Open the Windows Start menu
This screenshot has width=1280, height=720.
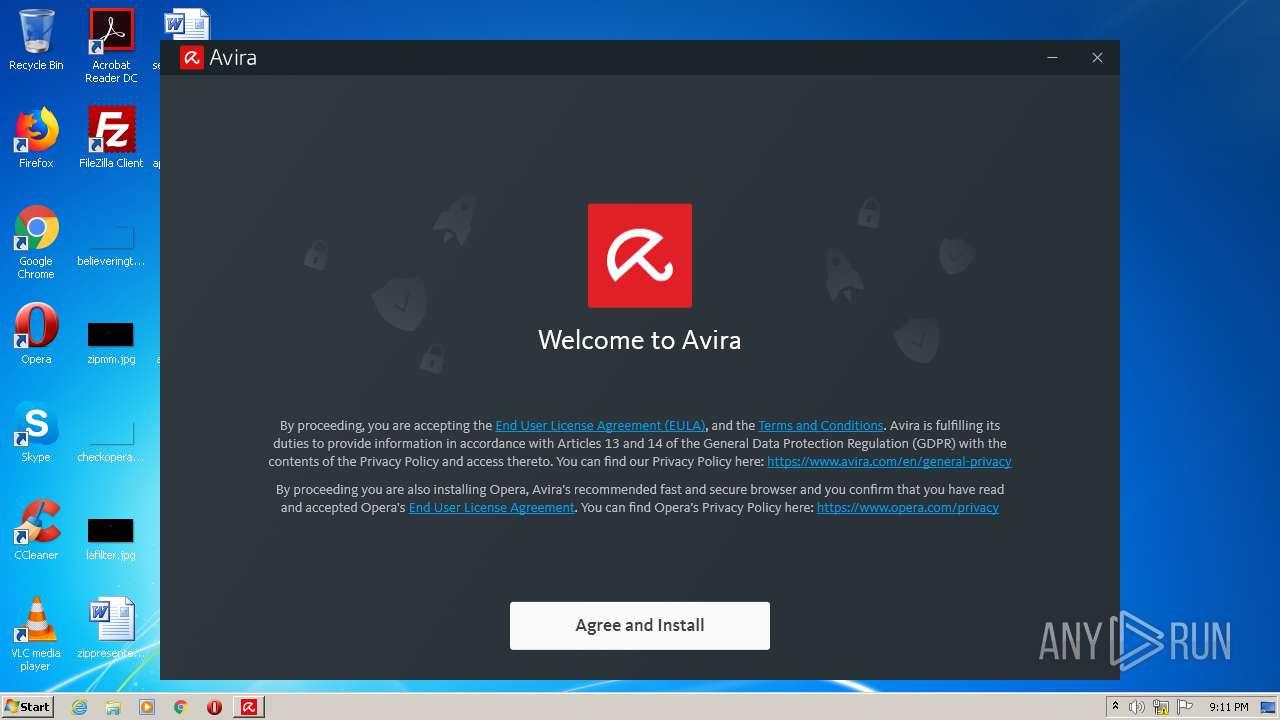tap(27, 707)
